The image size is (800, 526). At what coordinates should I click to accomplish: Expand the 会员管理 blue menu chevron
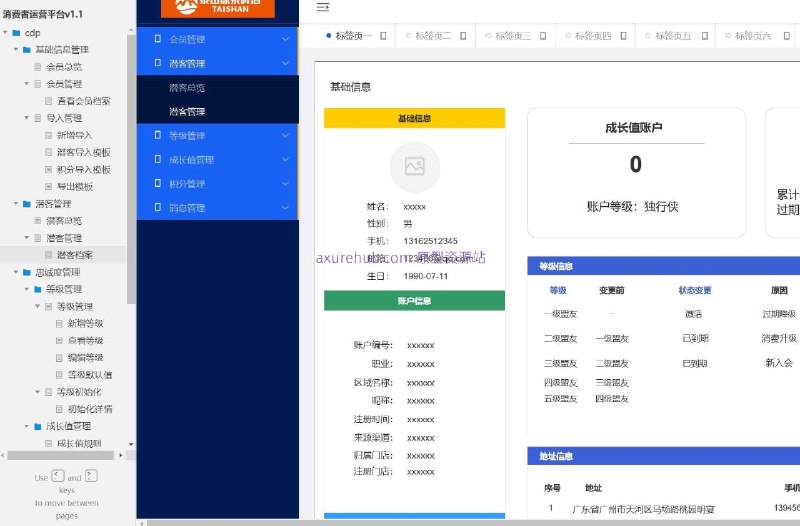click(285, 39)
